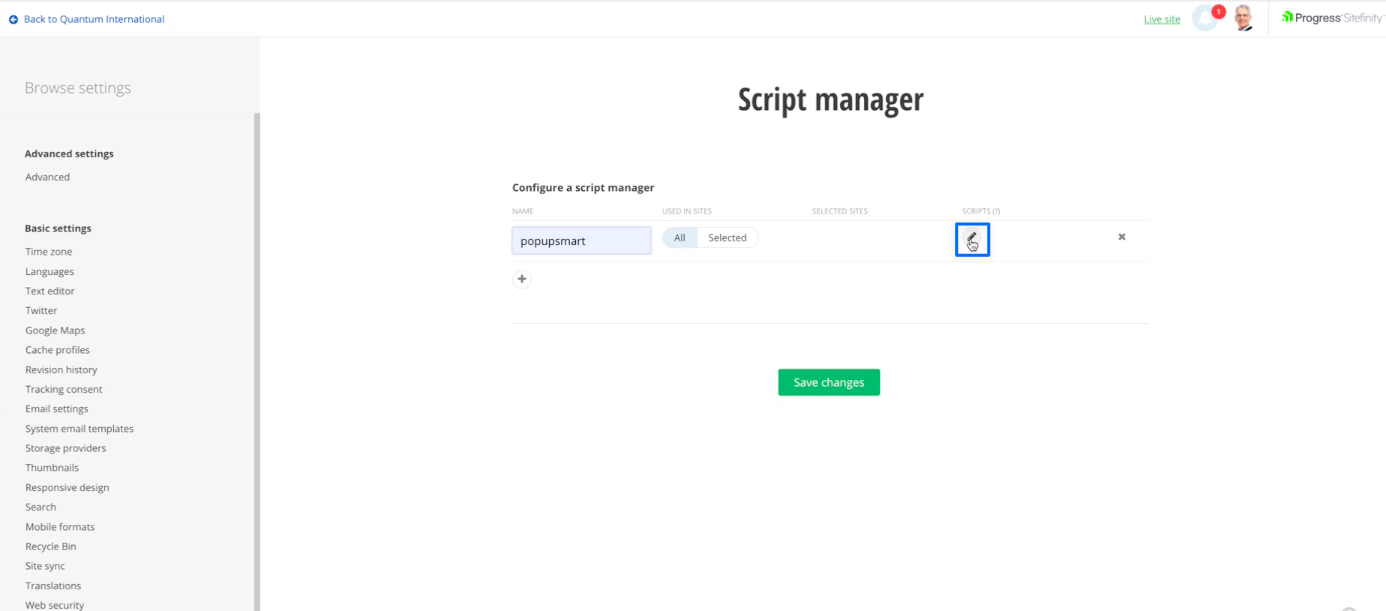Open Google Maps settings
1386x611 pixels.
pos(55,331)
